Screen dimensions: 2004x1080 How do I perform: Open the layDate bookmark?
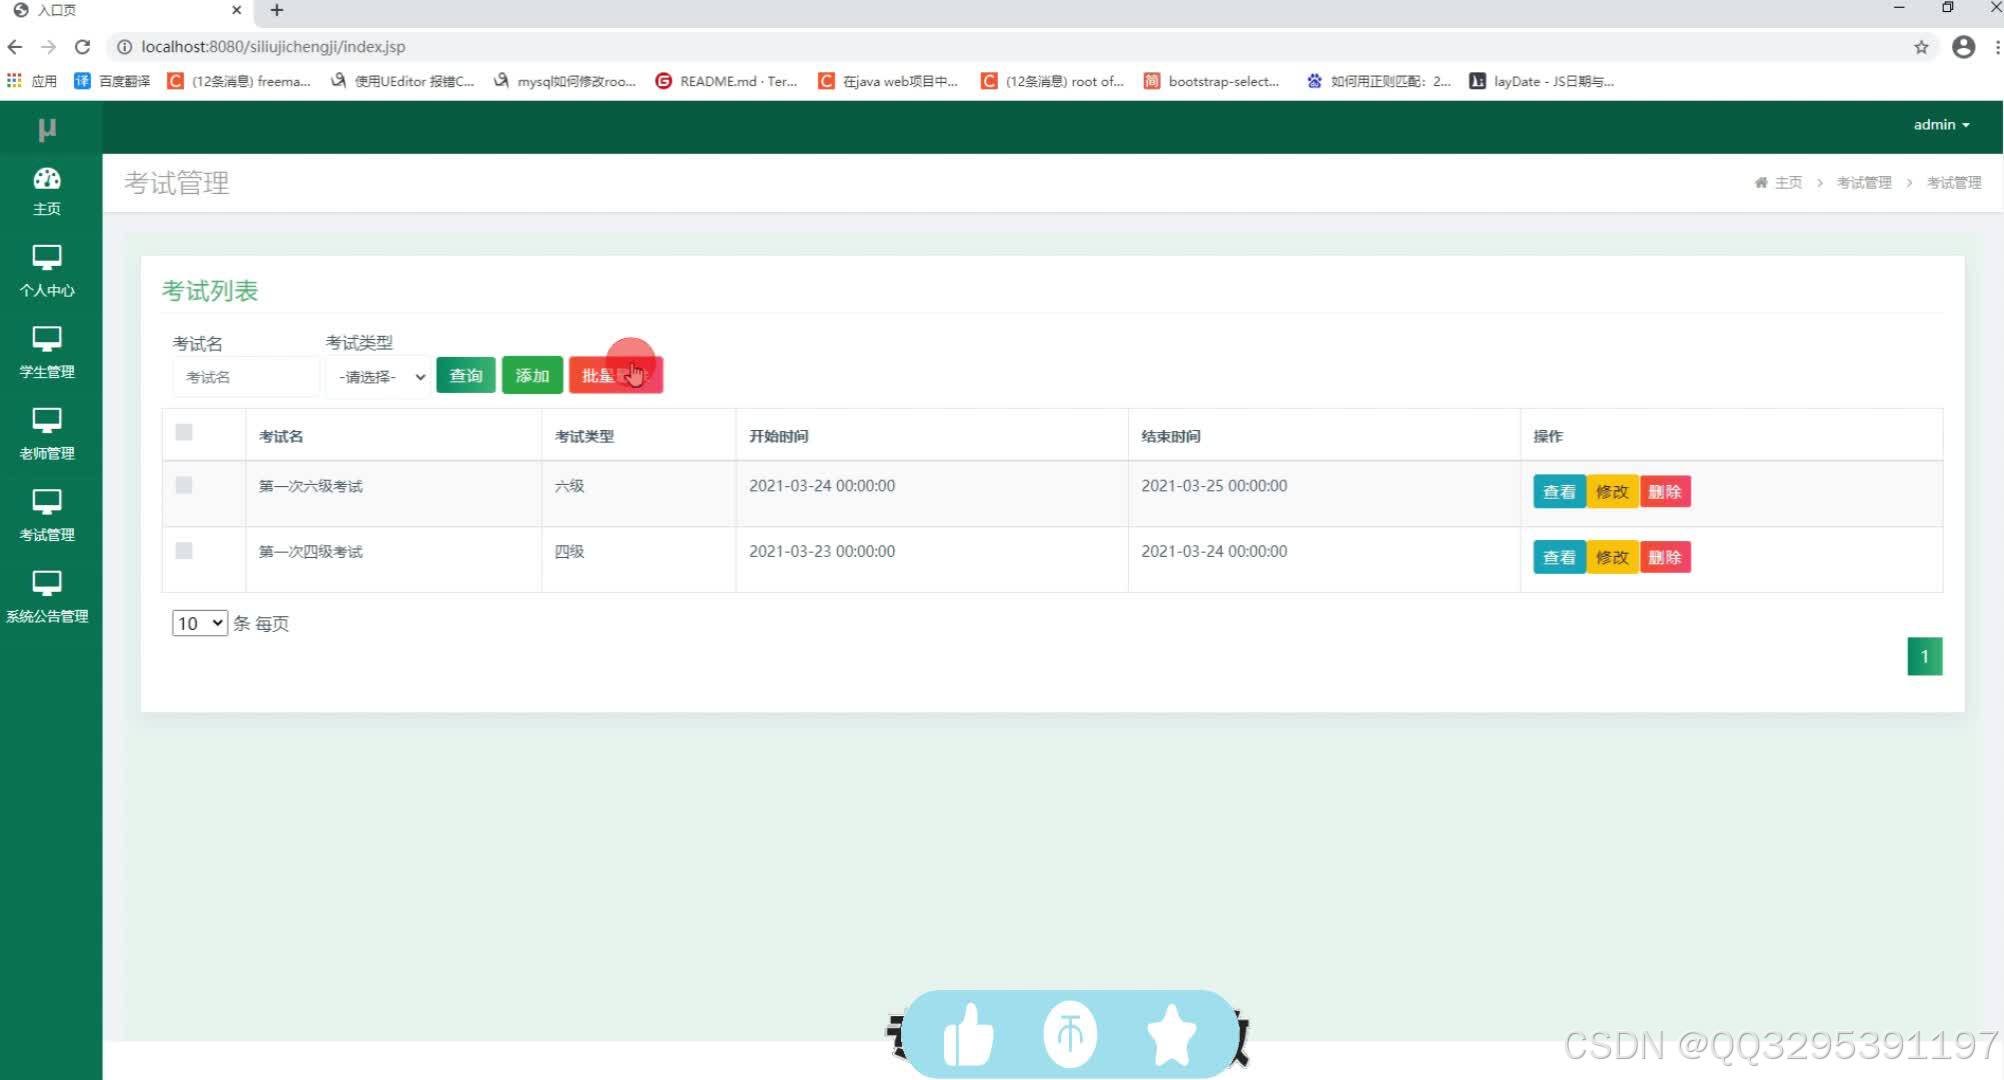pos(1541,81)
